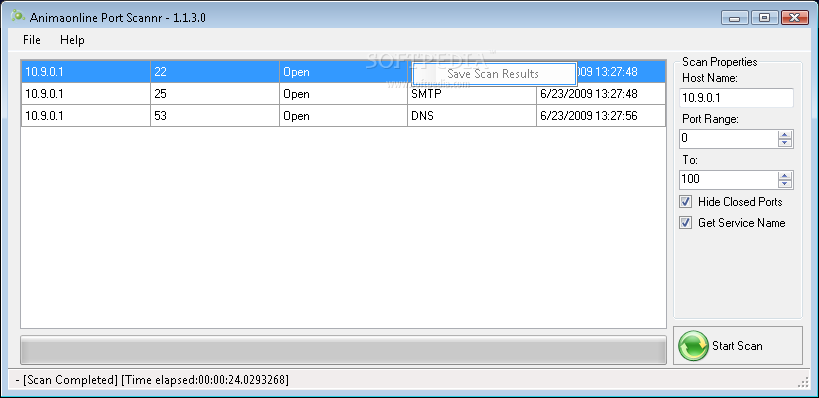Click the scan progress bar
This screenshot has width=819, height=398.
pos(343,349)
